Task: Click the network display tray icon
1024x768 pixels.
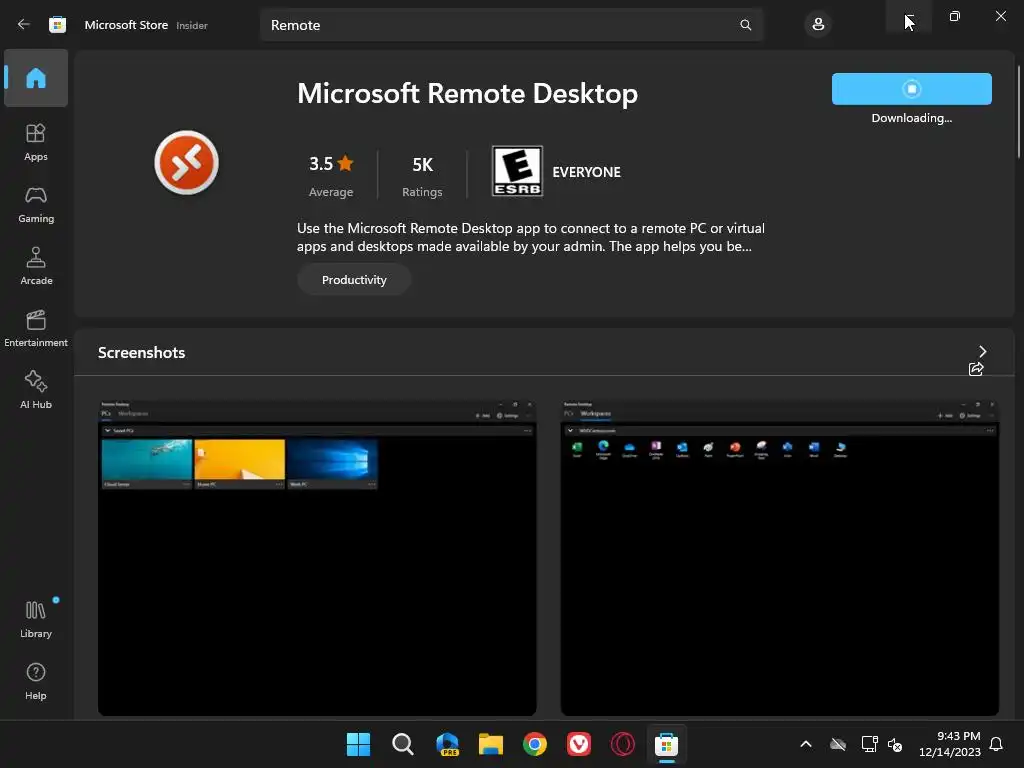Action: pyautogui.click(x=869, y=744)
